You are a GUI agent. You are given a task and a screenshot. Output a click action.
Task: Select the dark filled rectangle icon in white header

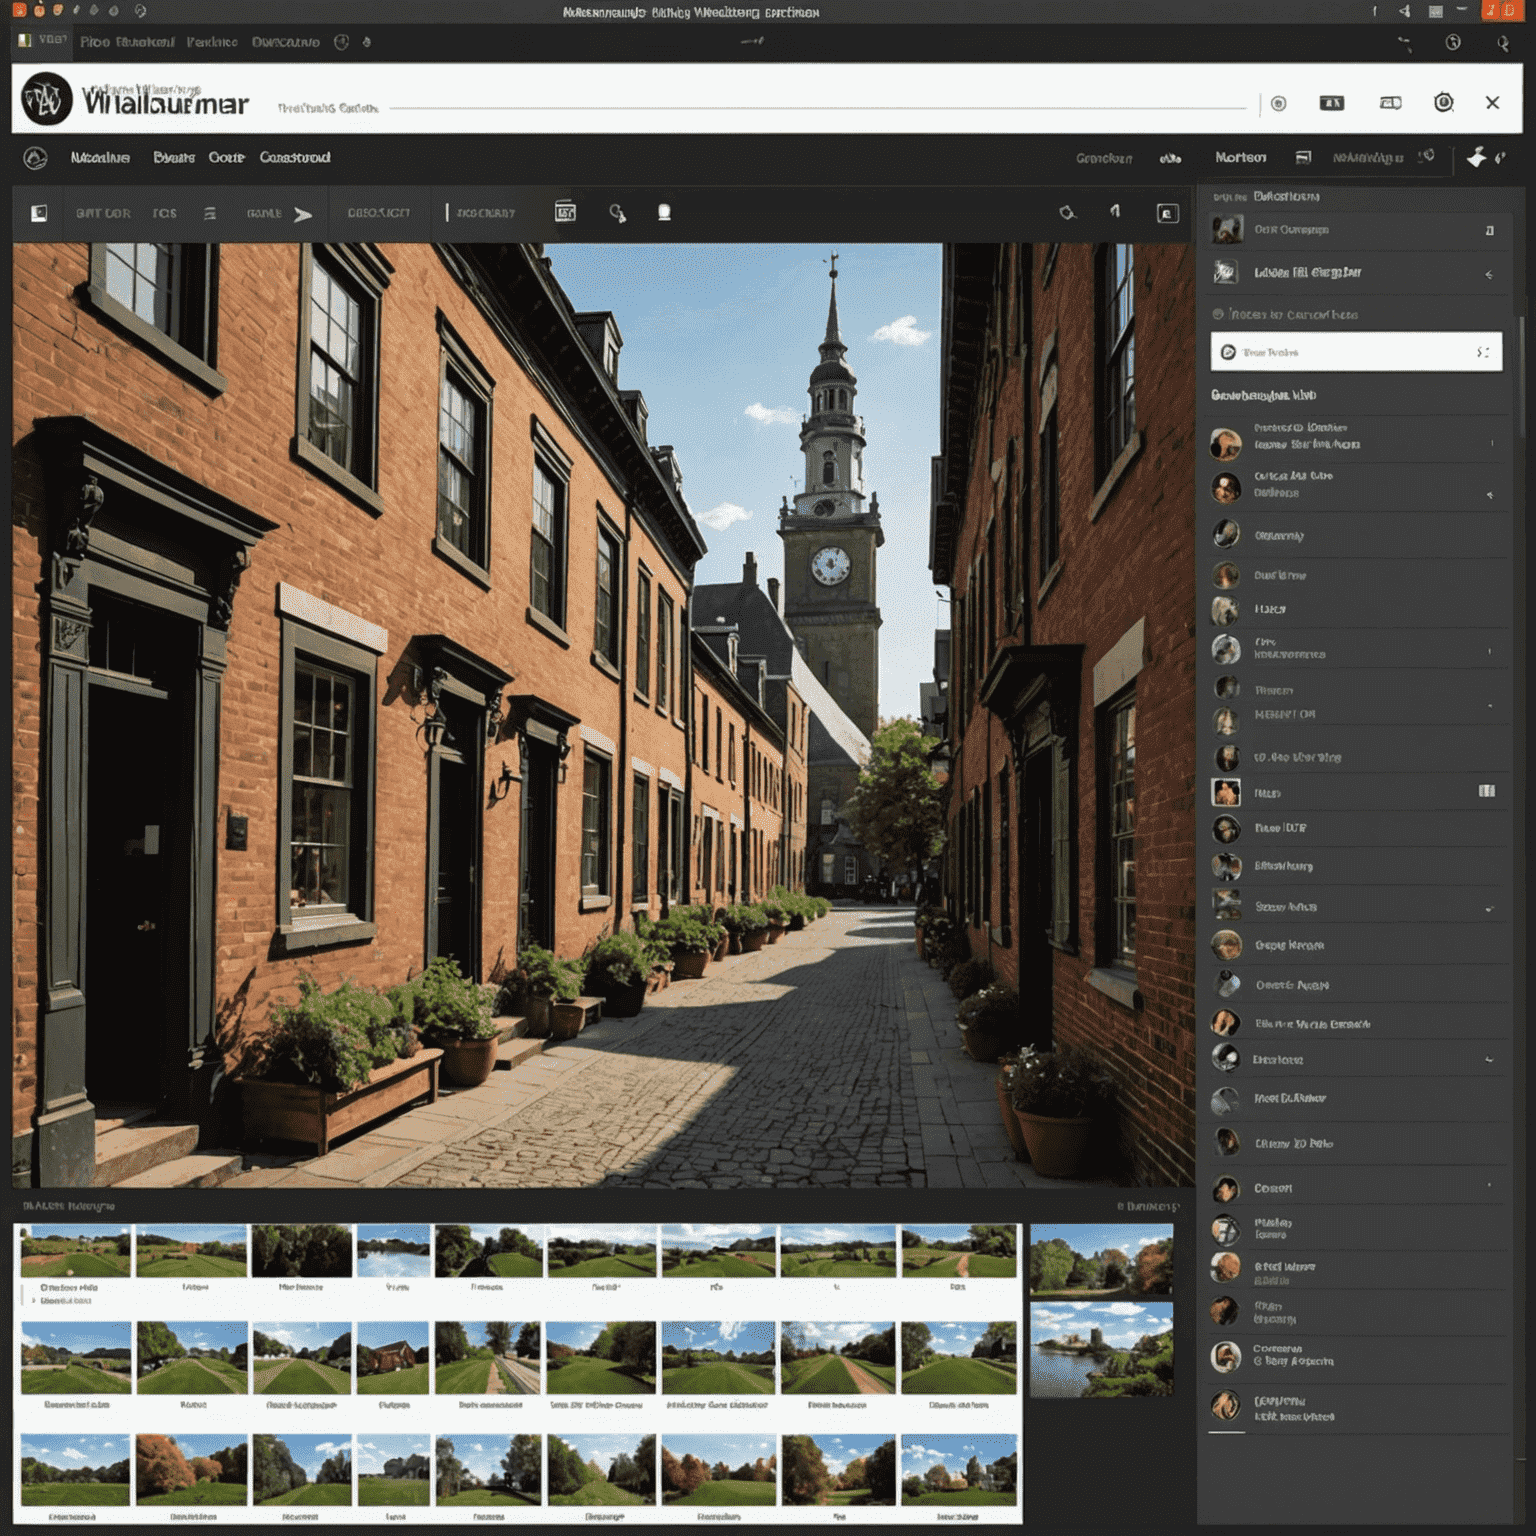(x=1332, y=103)
